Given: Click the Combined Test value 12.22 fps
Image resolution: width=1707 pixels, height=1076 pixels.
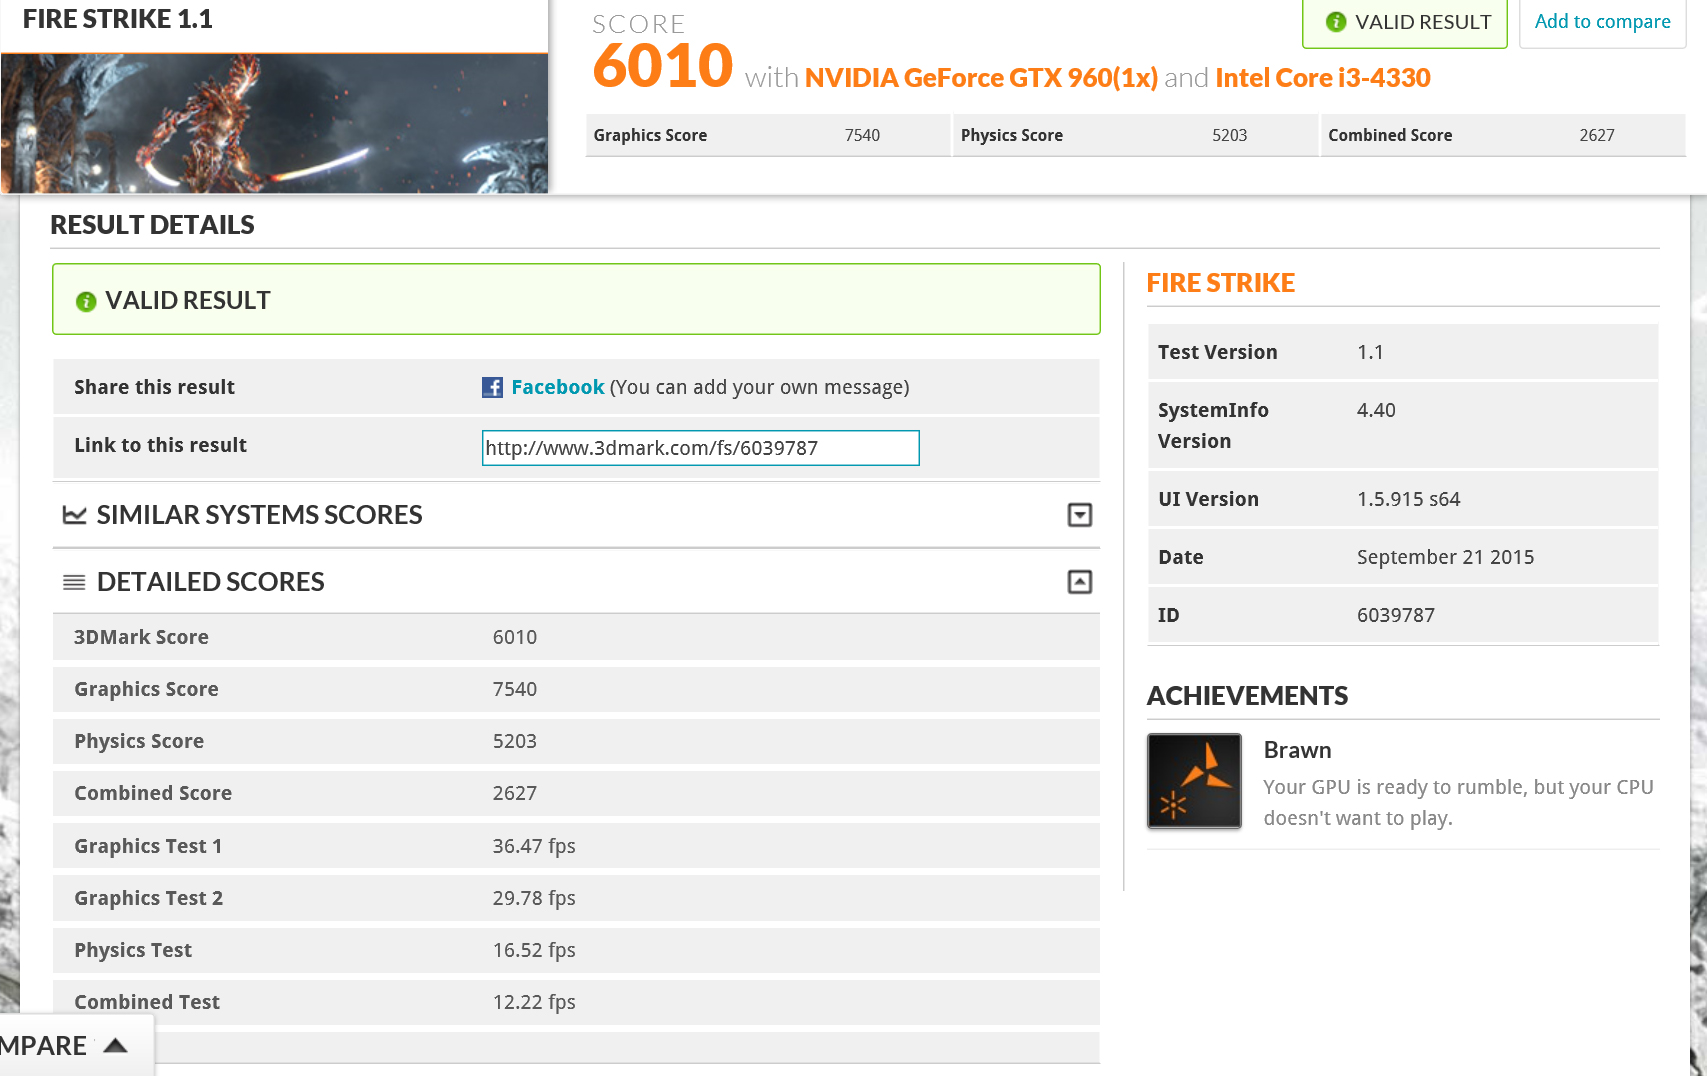Looking at the screenshot, I should coord(534,1002).
